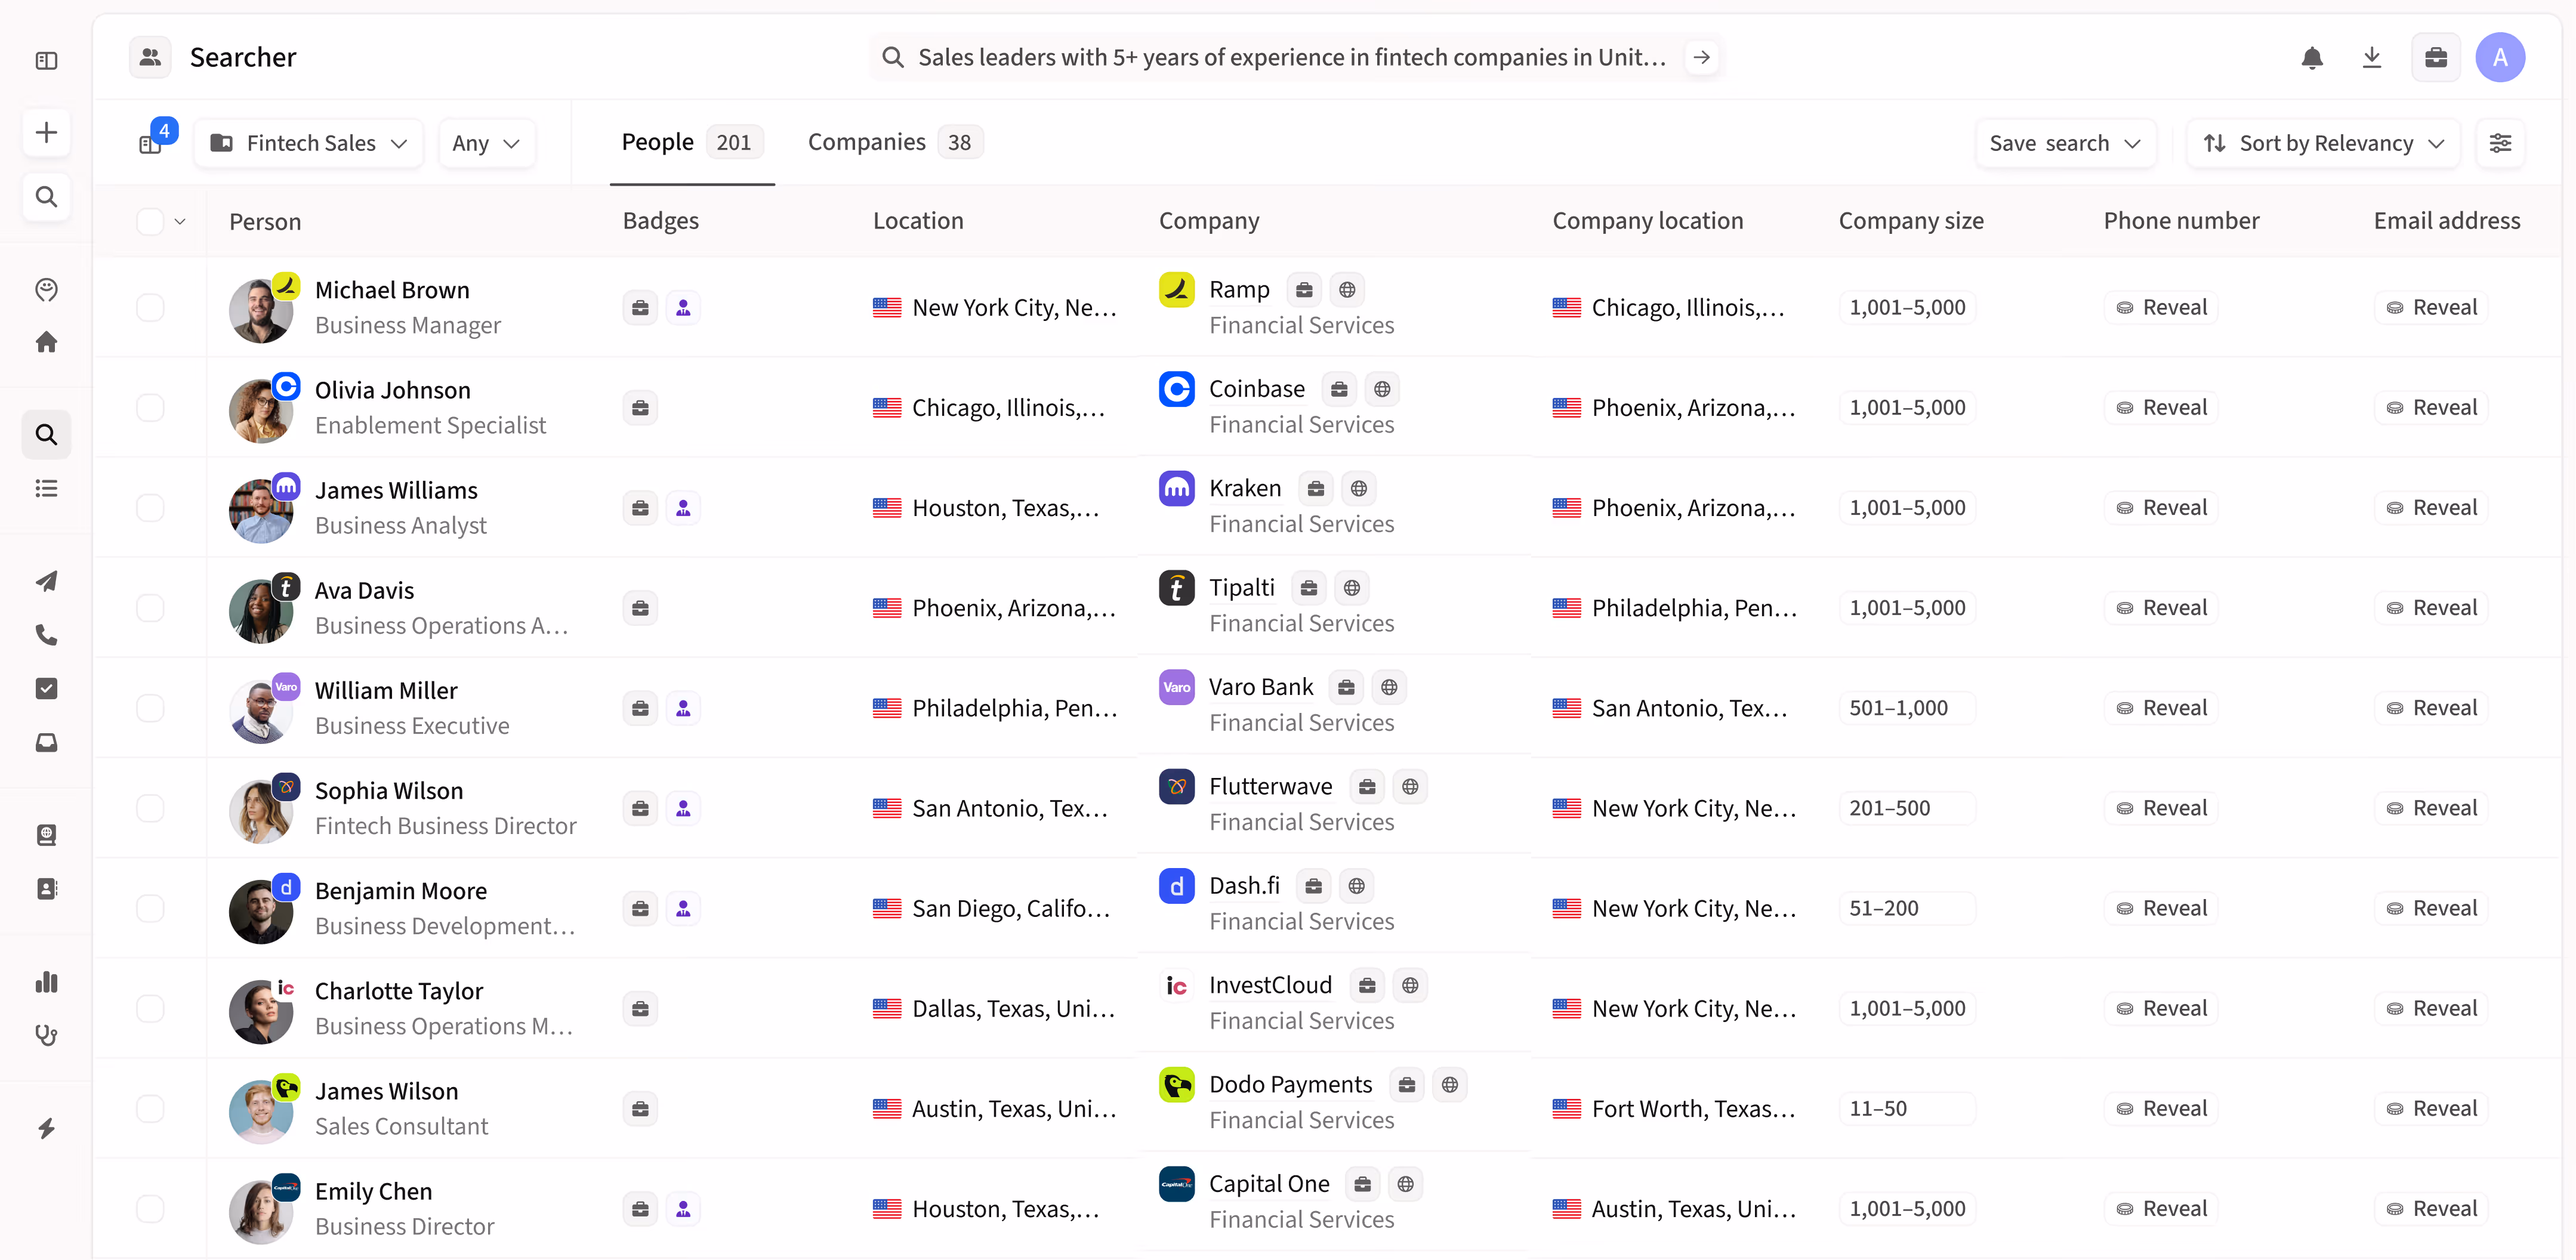
Task: Click Michael Brown's purple person badge
Action: (683, 308)
